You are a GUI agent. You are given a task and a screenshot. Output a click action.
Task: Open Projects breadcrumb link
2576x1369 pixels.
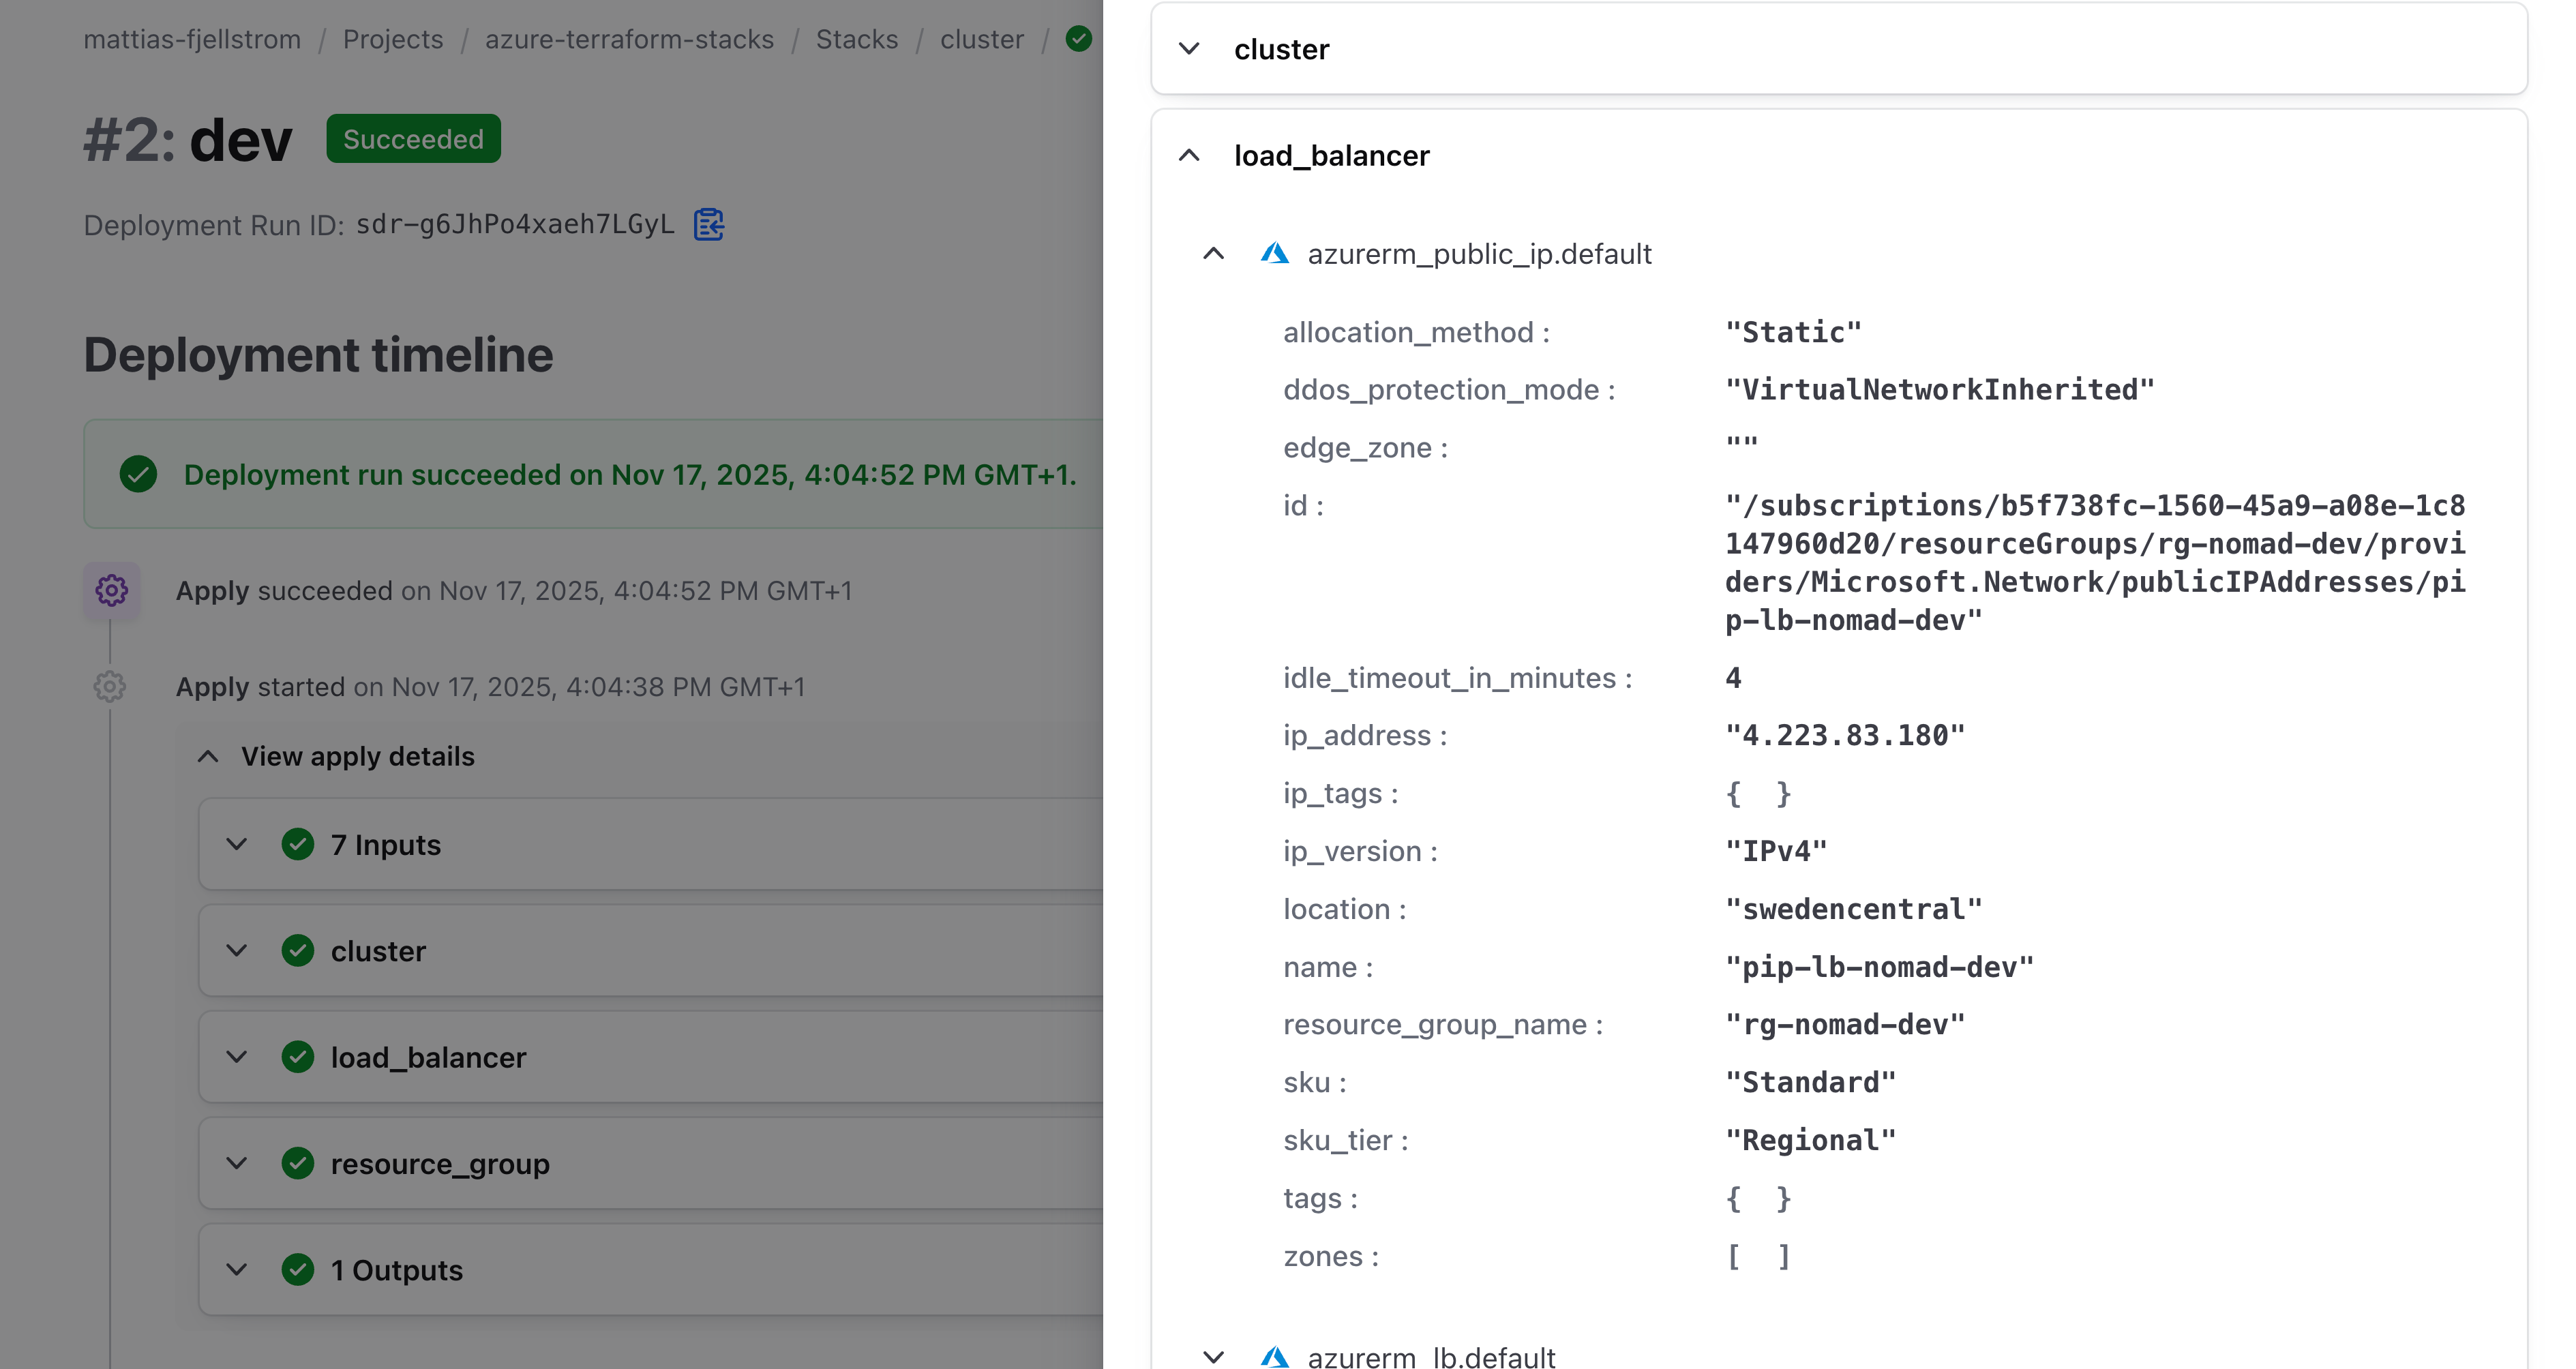392,39
